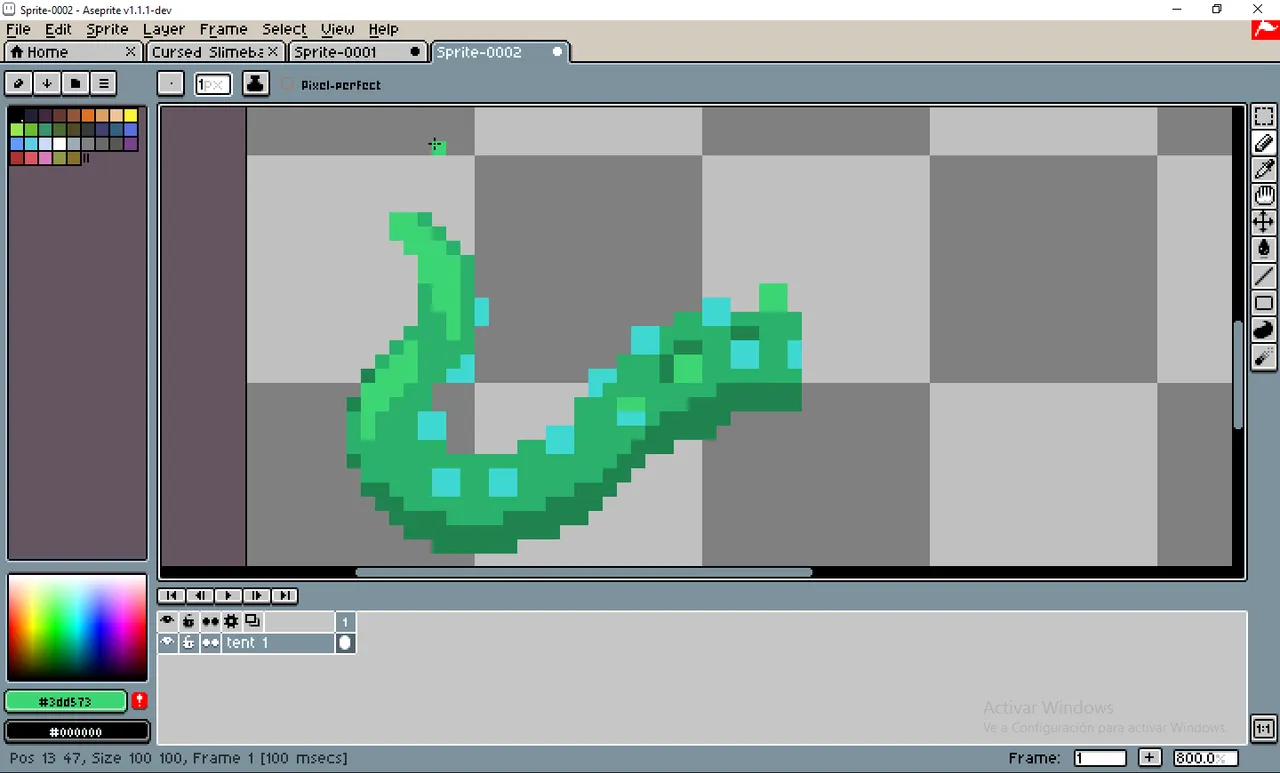Select the Line tool
The image size is (1280, 773).
(x=1264, y=276)
